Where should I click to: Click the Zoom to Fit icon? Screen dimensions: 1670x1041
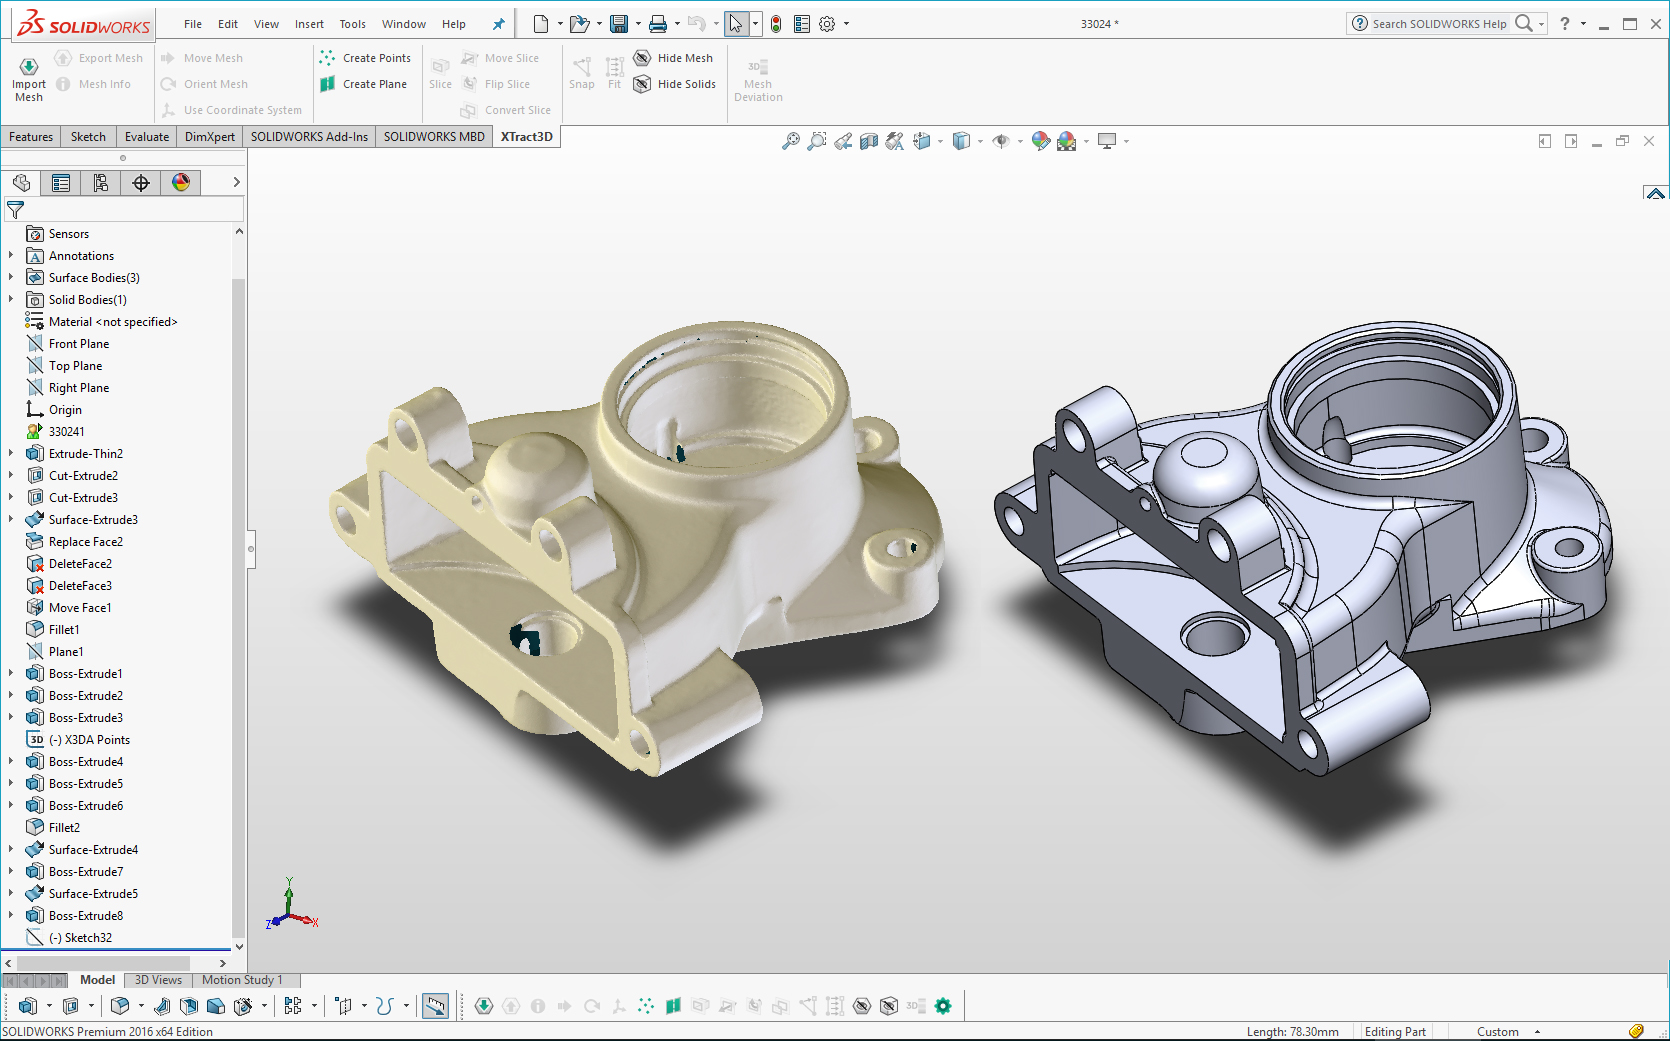click(x=790, y=141)
